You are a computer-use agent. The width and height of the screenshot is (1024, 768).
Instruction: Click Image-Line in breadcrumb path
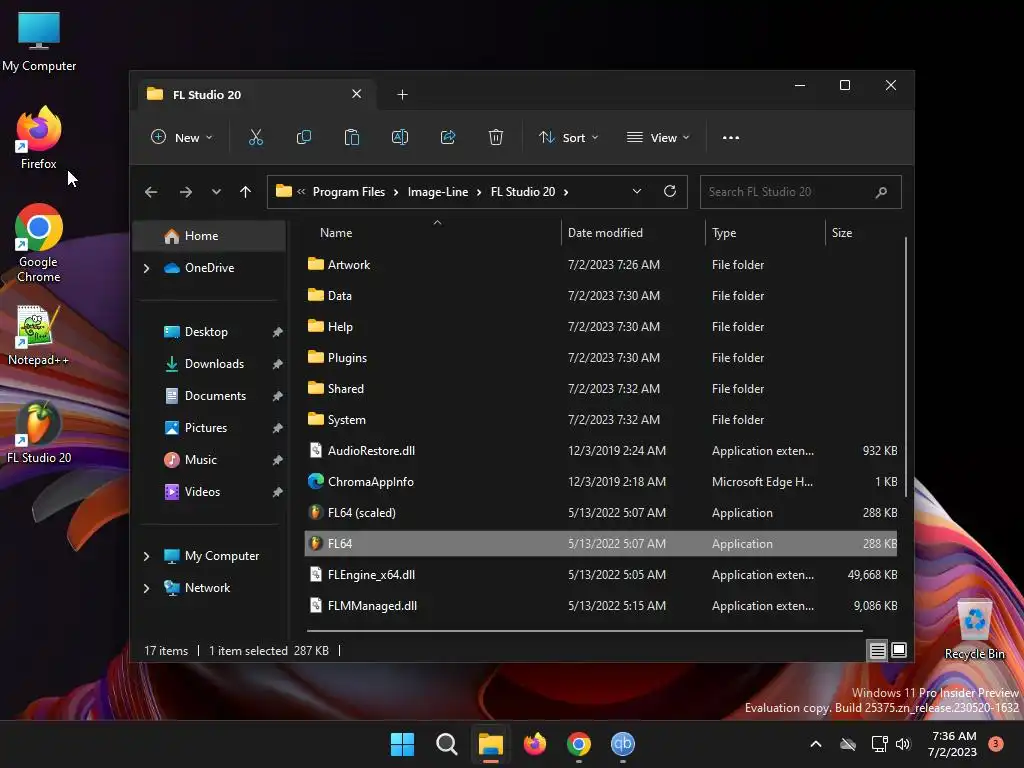438,192
